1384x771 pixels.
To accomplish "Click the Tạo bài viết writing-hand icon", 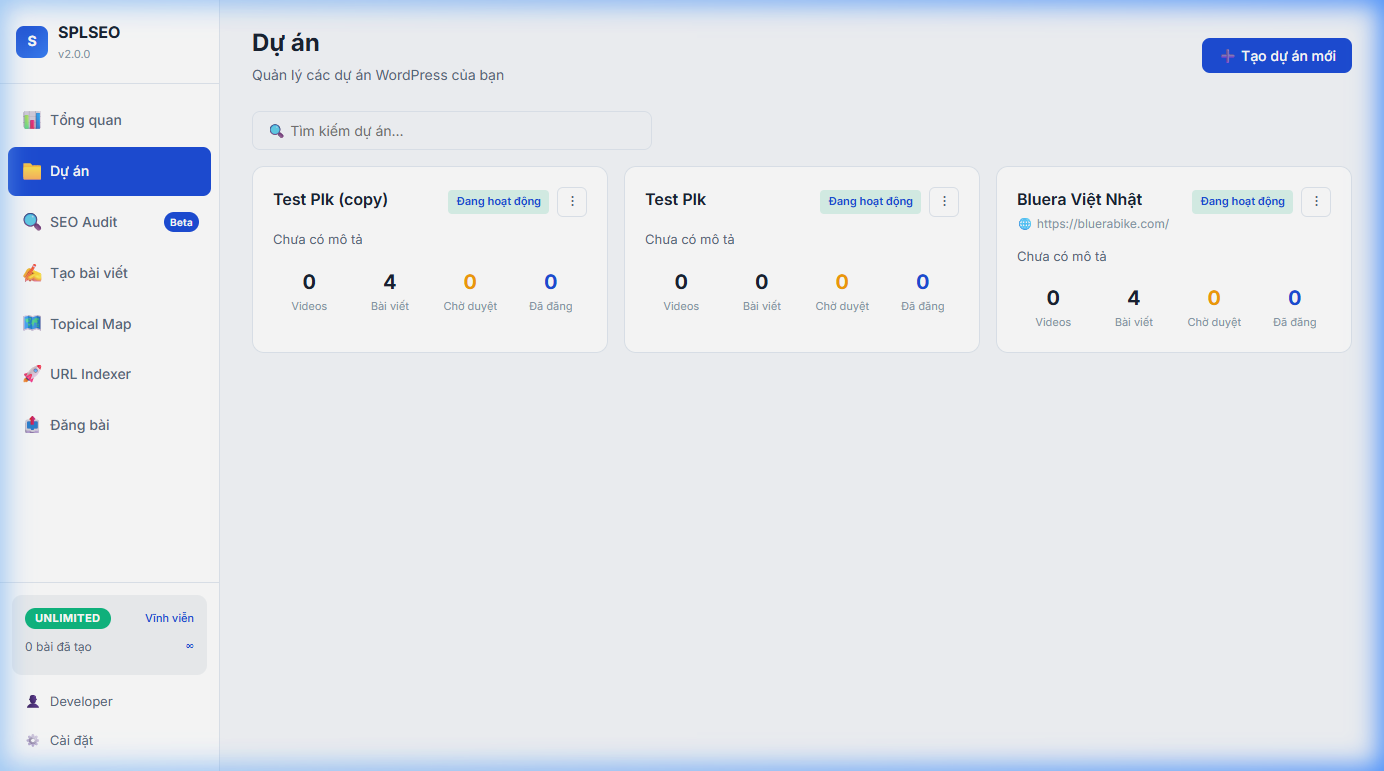I will 32,273.
